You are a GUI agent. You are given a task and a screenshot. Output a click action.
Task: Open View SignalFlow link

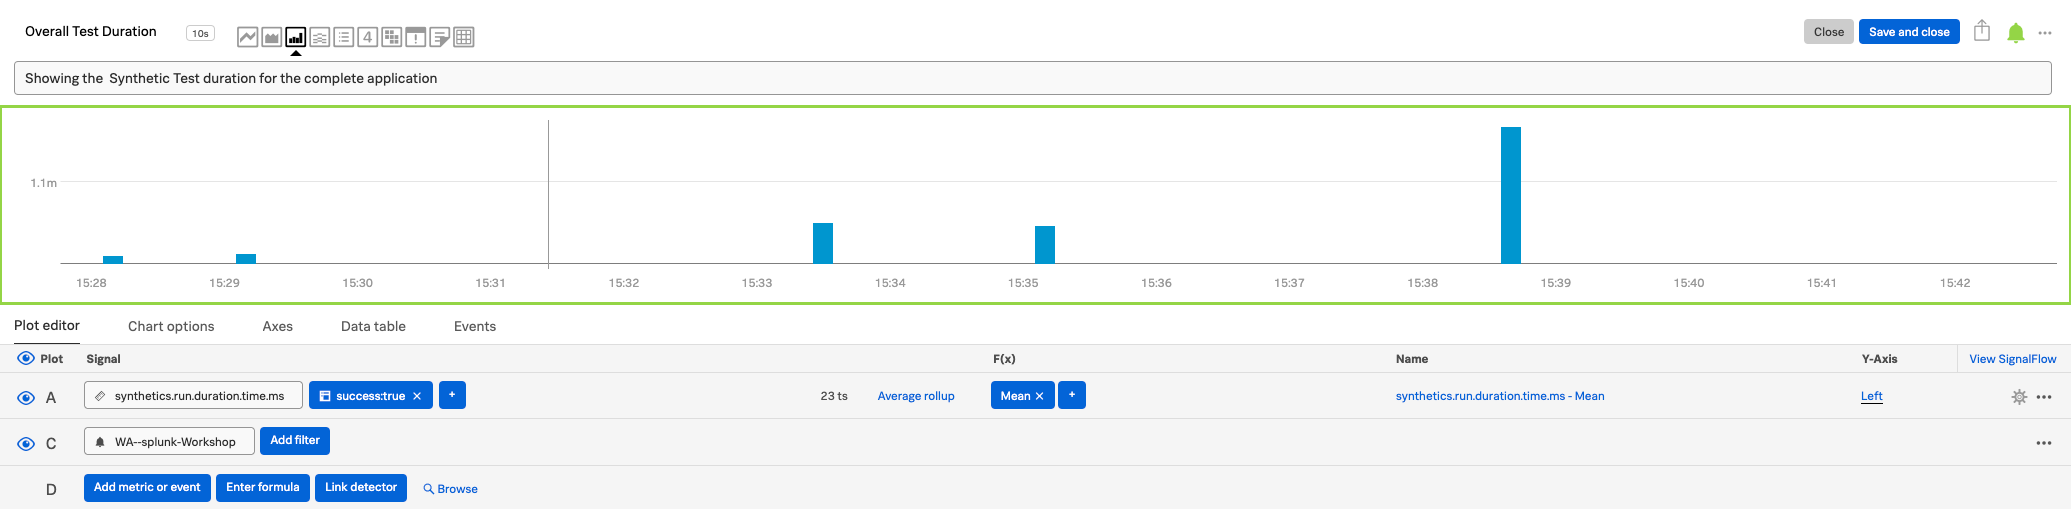click(2012, 359)
